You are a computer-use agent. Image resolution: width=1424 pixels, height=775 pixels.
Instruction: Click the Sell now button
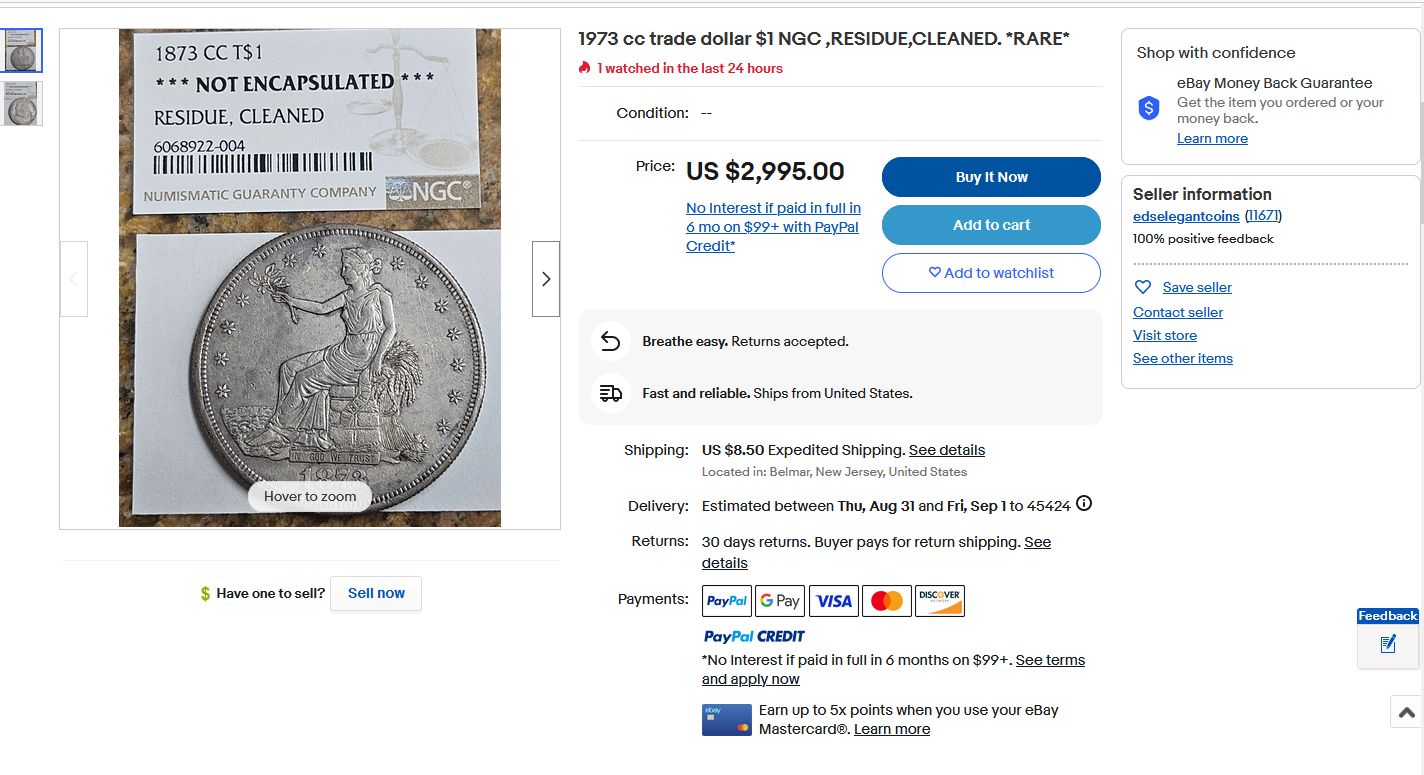pos(376,593)
